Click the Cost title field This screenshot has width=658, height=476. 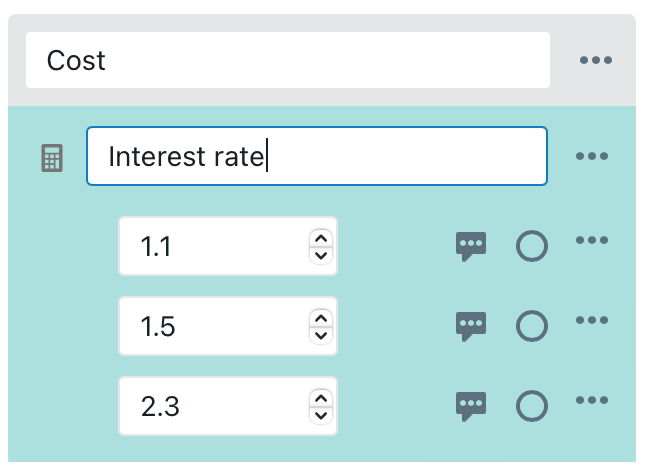click(x=288, y=60)
